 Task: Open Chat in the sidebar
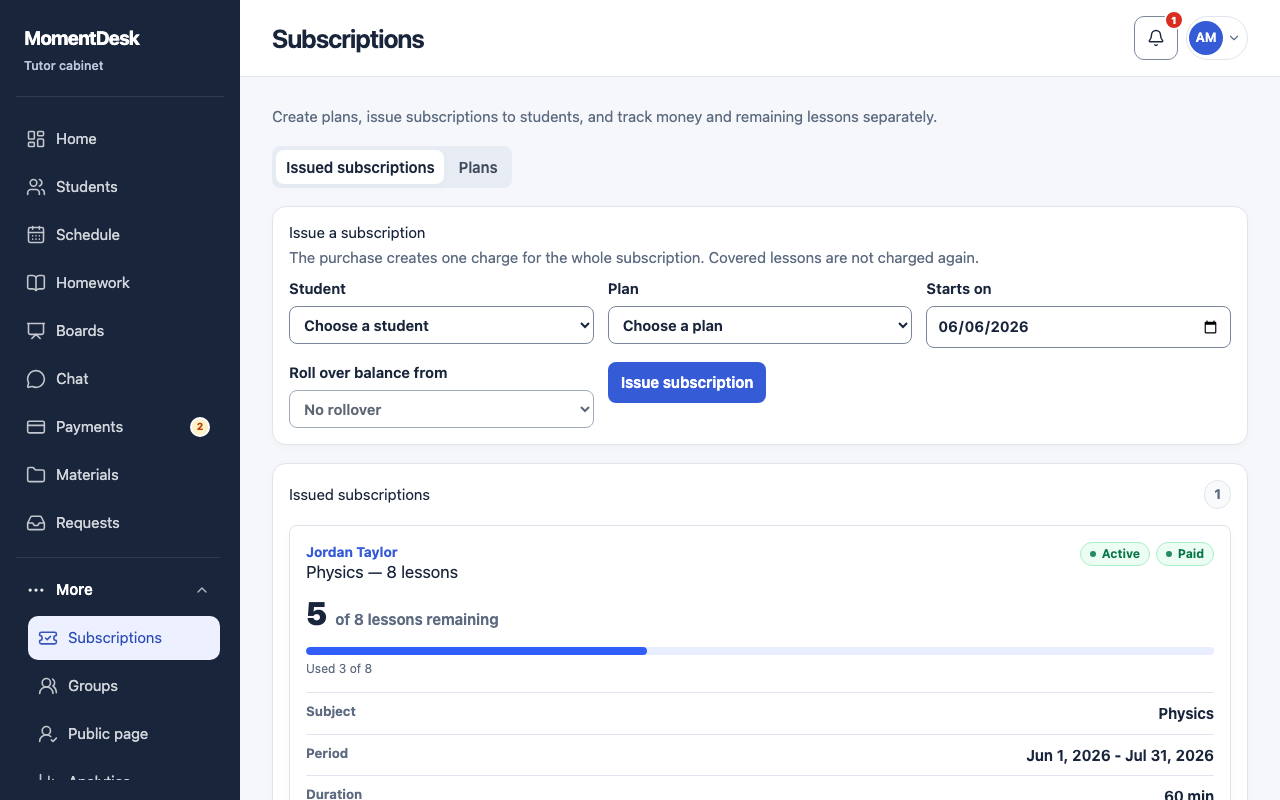(x=120, y=379)
